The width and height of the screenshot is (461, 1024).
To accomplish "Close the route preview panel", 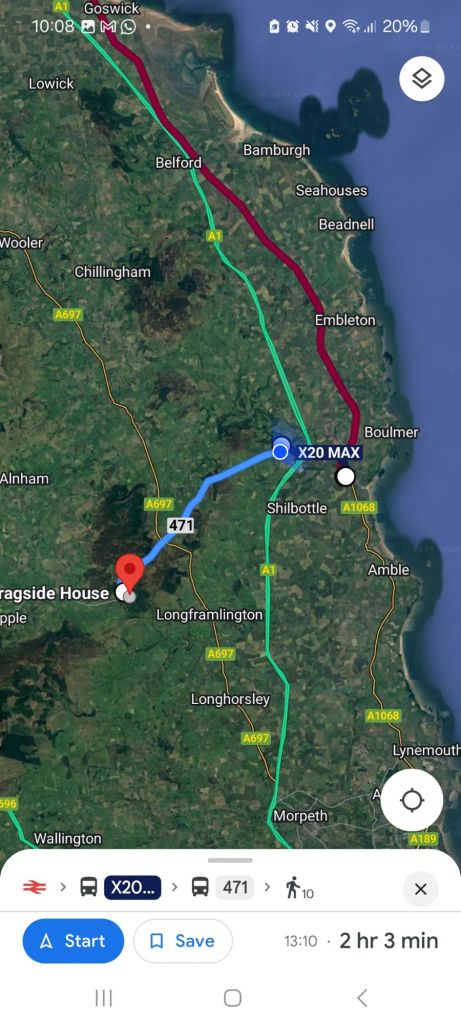I will point(421,889).
